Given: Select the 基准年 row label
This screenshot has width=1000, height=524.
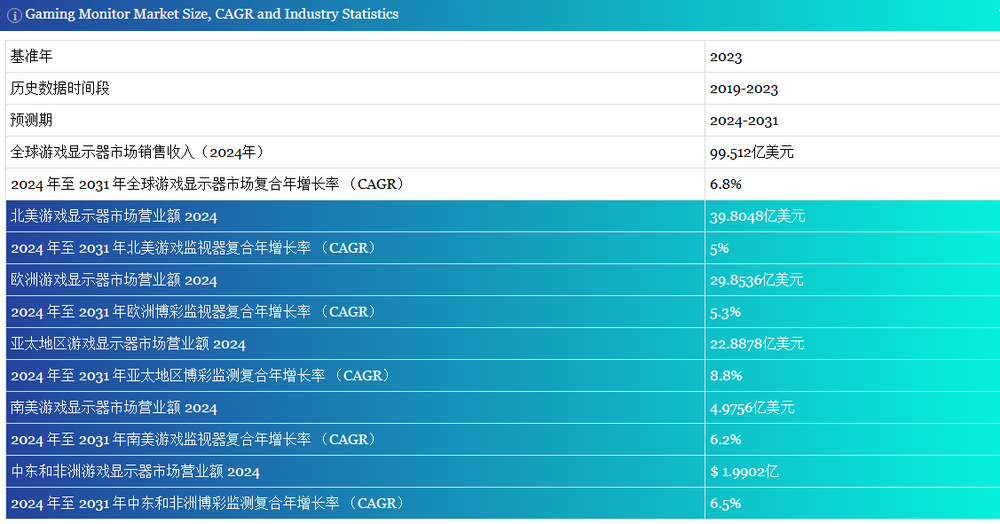Looking at the screenshot, I should pos(30,57).
